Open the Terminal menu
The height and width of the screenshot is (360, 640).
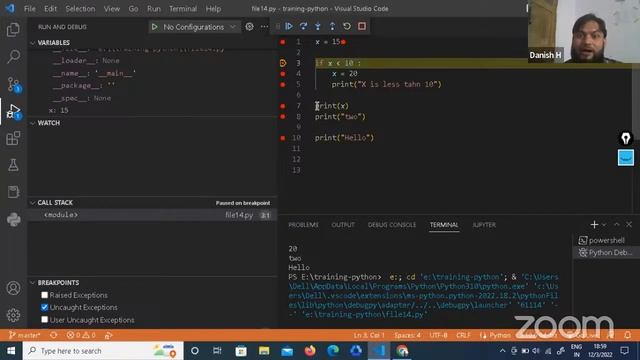pyautogui.click(x=183, y=9)
